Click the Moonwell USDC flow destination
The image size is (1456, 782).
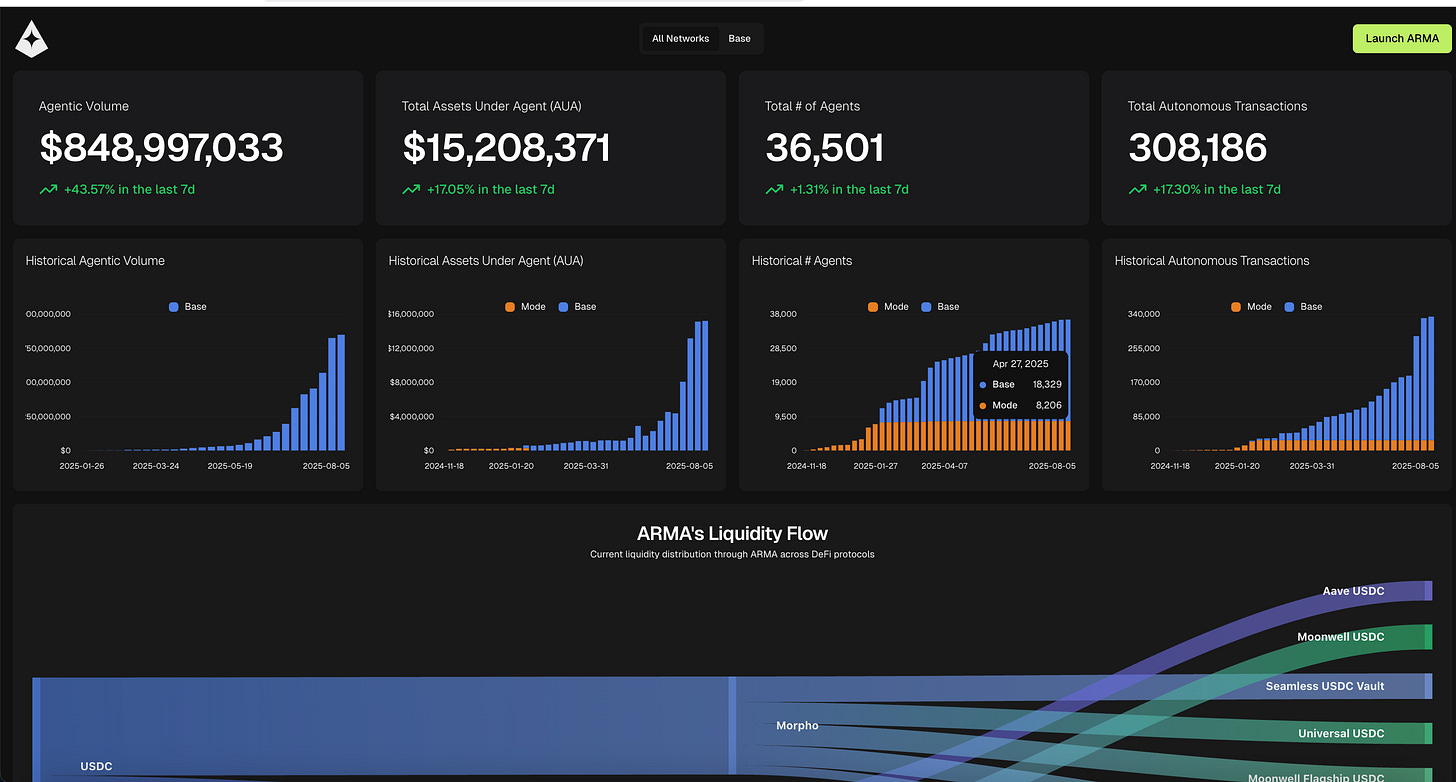click(x=1341, y=637)
